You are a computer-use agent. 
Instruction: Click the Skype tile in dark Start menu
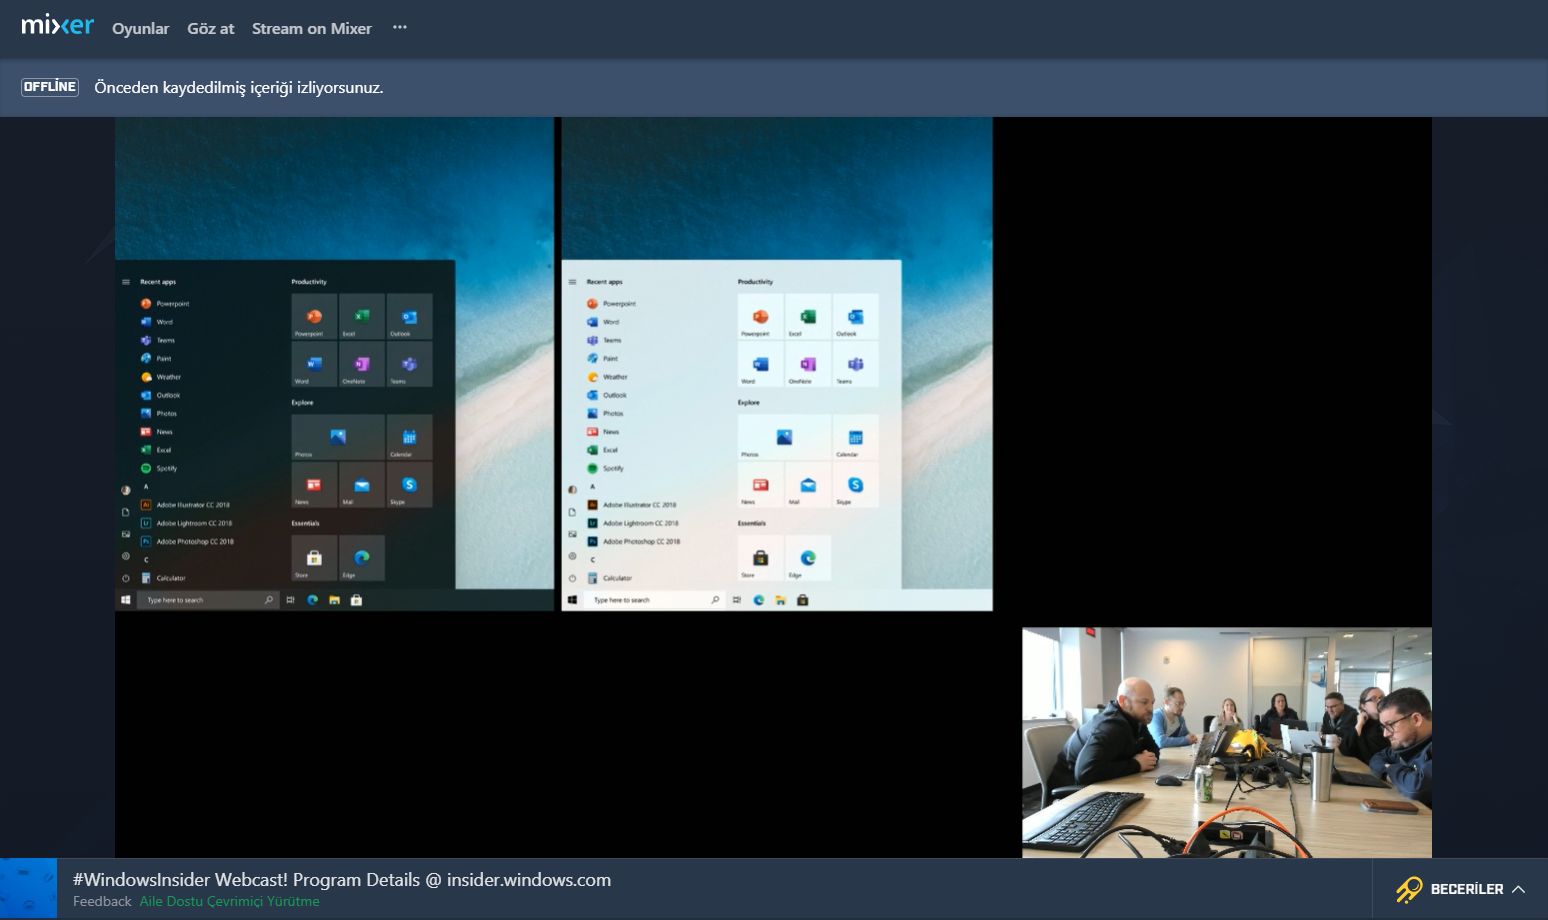coord(409,485)
